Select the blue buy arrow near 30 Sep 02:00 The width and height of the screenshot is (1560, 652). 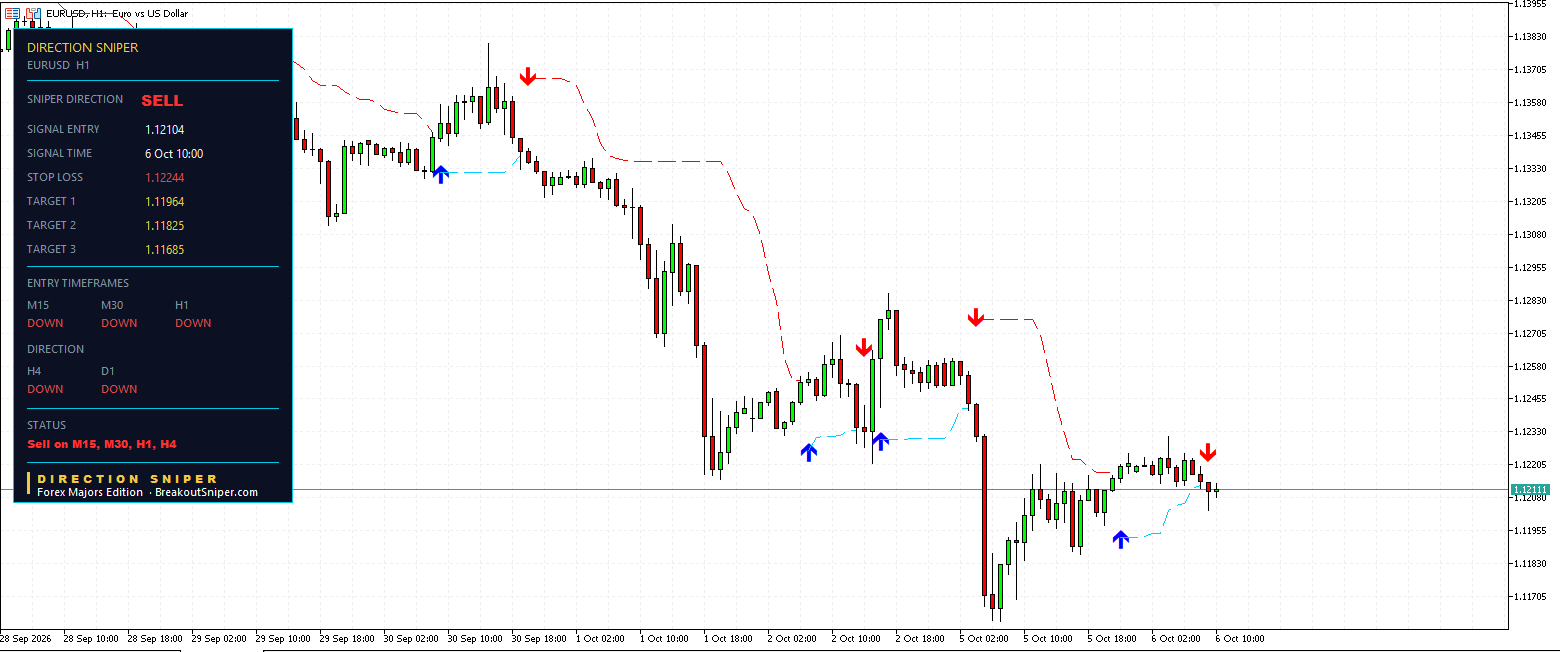click(441, 174)
